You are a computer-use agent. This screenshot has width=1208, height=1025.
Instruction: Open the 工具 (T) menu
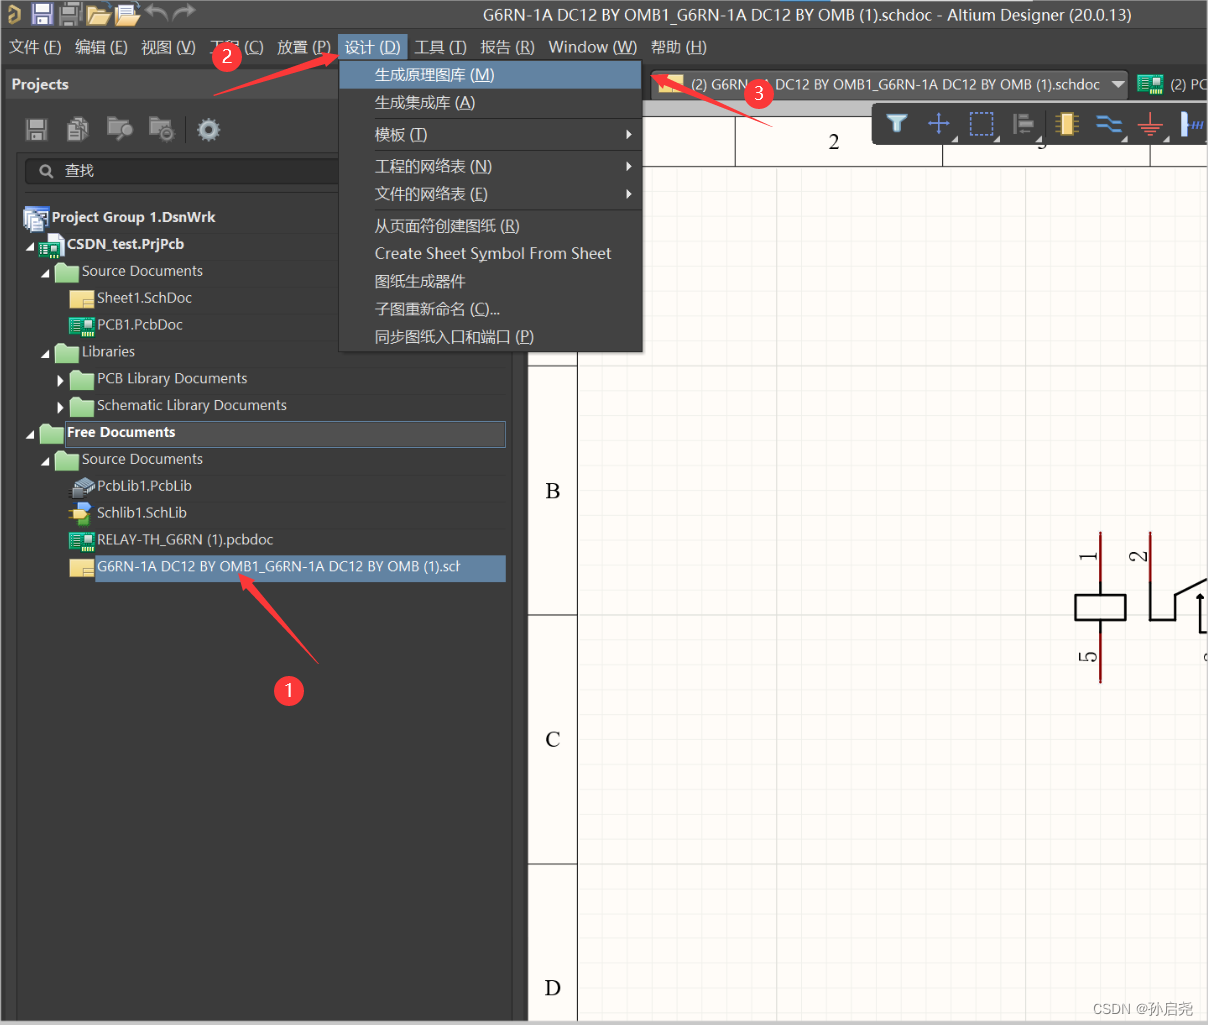point(441,47)
